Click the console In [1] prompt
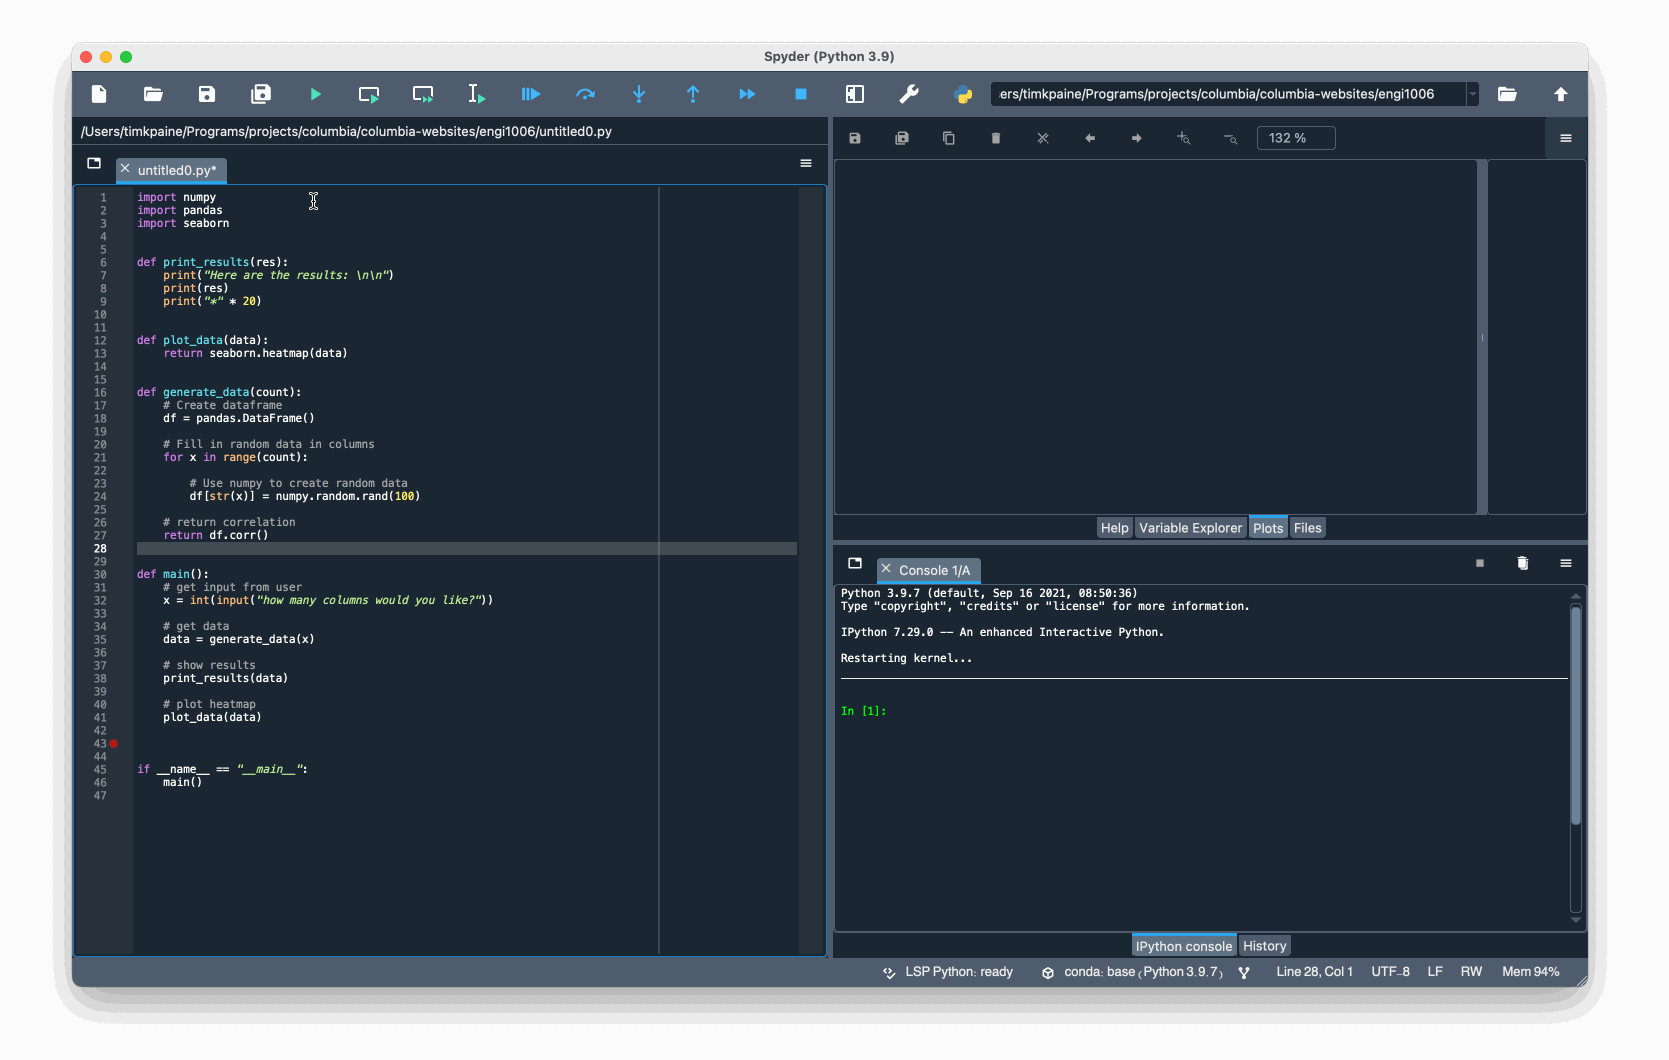1669x1060 pixels. 863,711
